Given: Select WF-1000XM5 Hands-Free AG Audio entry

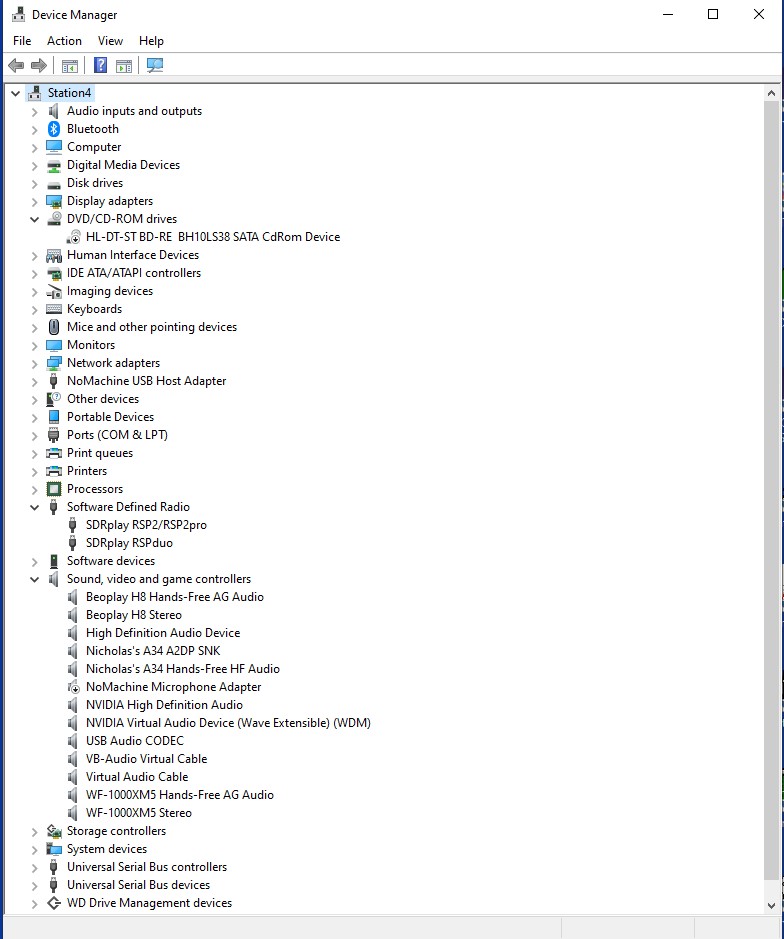Looking at the screenshot, I should pos(180,795).
